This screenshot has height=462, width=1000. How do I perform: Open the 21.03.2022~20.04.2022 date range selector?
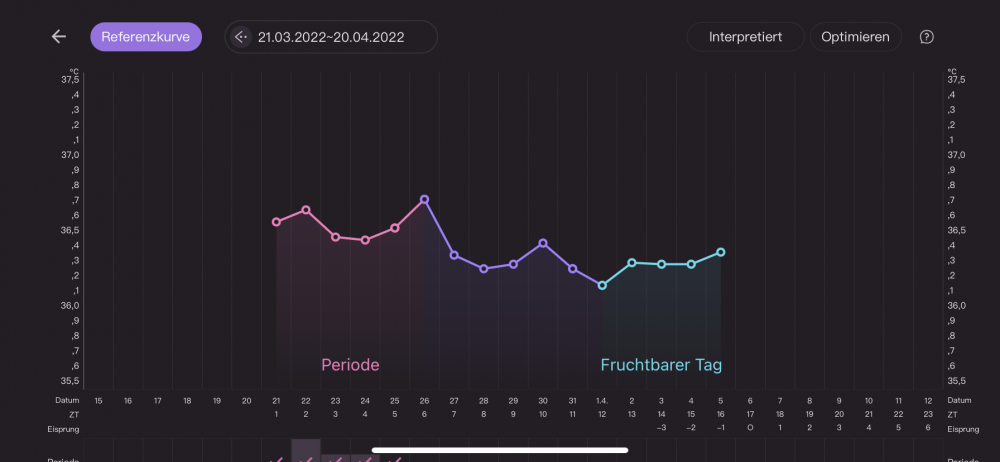[331, 37]
